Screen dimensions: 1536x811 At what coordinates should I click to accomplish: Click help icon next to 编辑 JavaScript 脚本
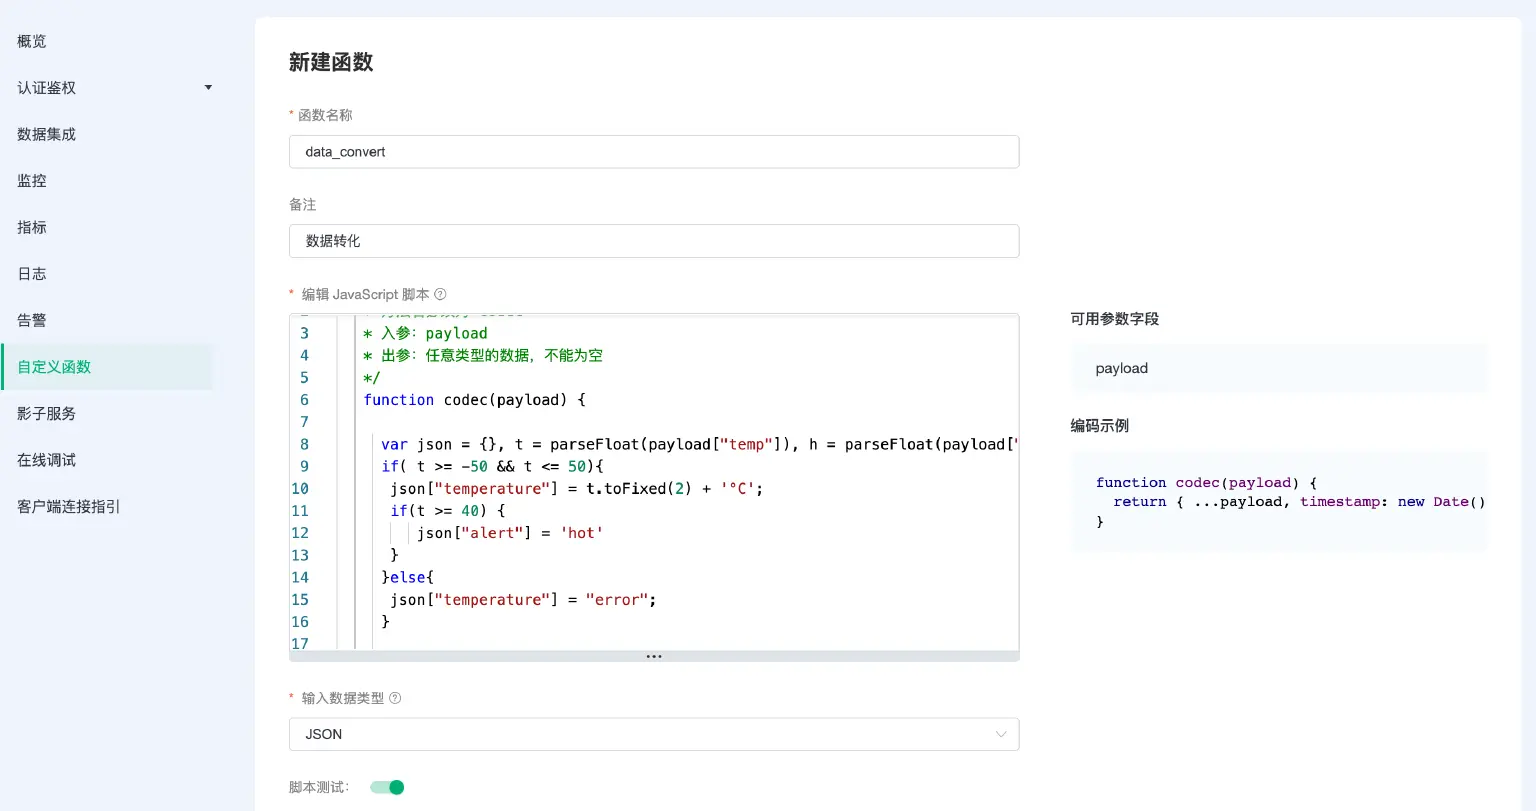[440, 295]
